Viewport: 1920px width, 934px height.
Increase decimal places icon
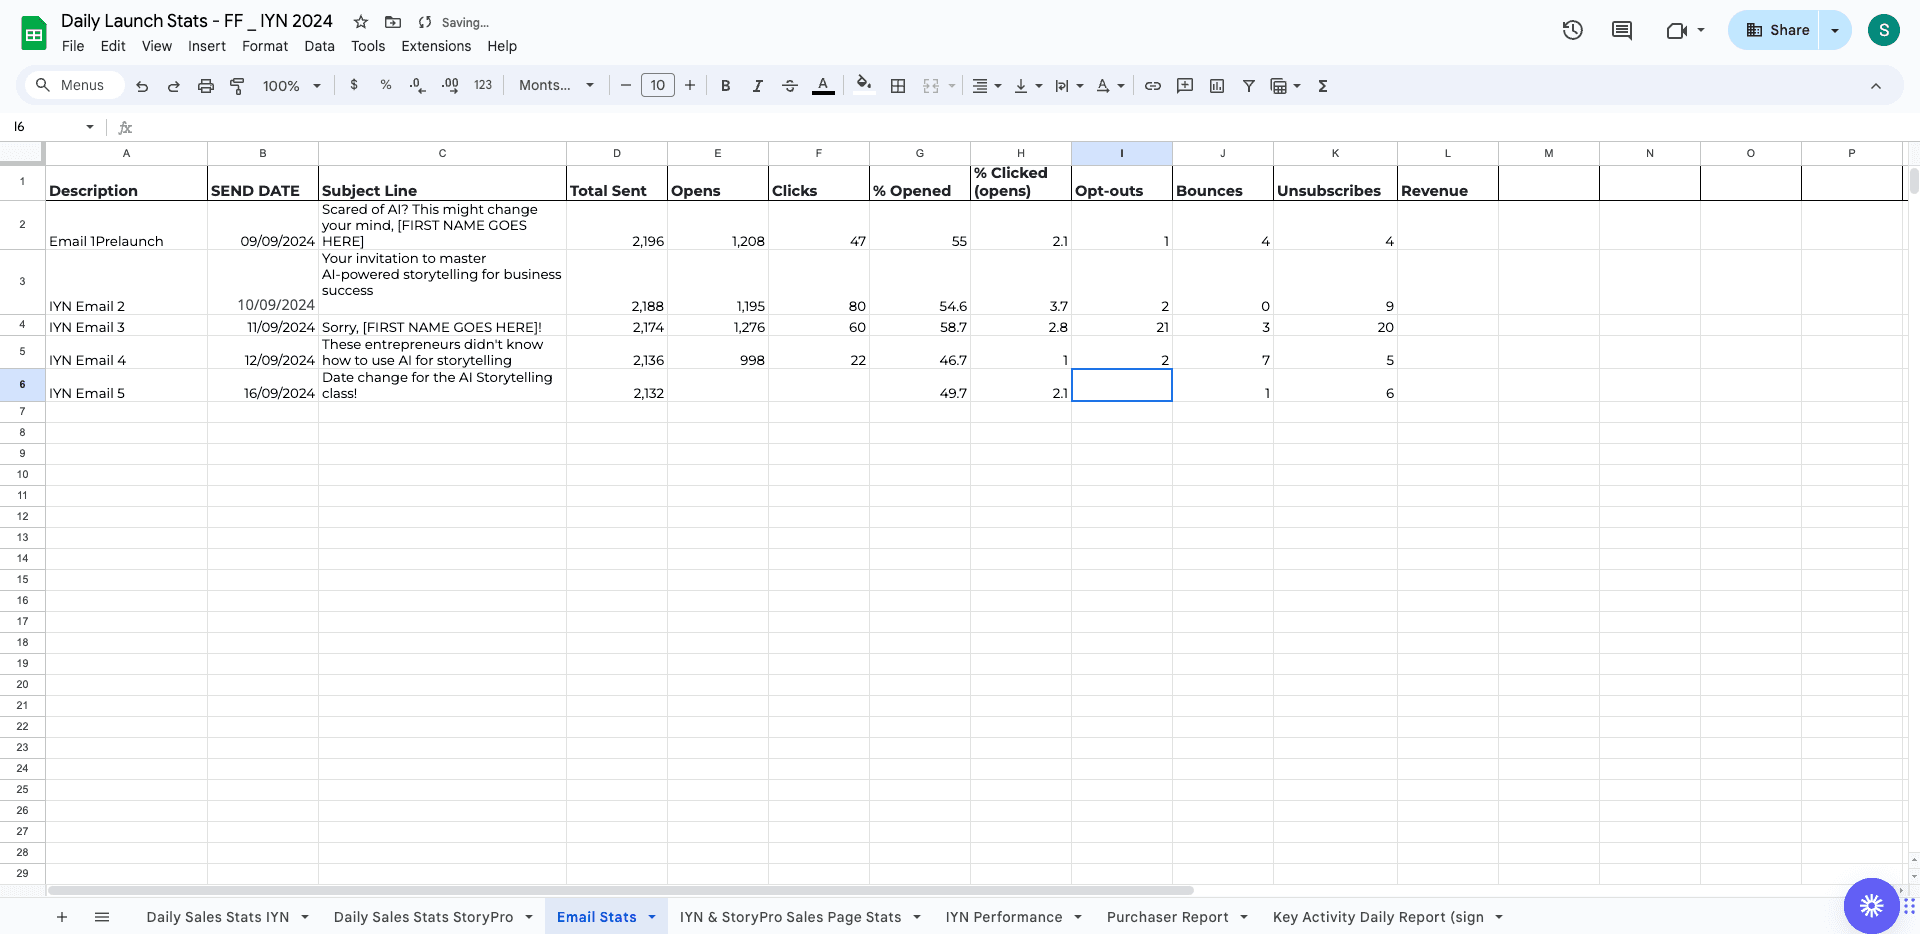click(450, 85)
